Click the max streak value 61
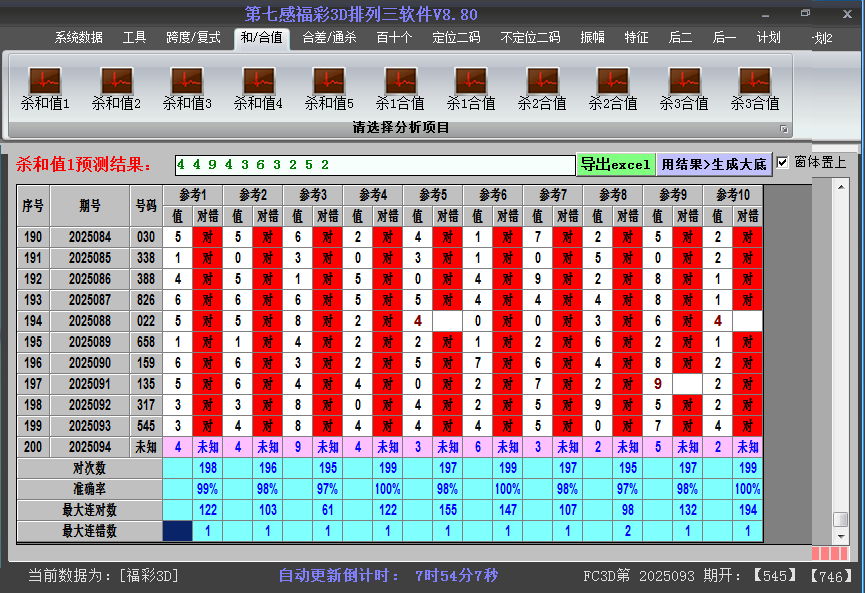The height and width of the screenshot is (593, 865). 328,510
